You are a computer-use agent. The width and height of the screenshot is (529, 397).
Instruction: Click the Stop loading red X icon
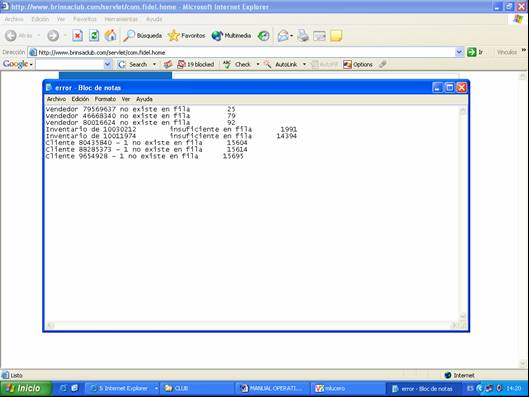[77, 35]
